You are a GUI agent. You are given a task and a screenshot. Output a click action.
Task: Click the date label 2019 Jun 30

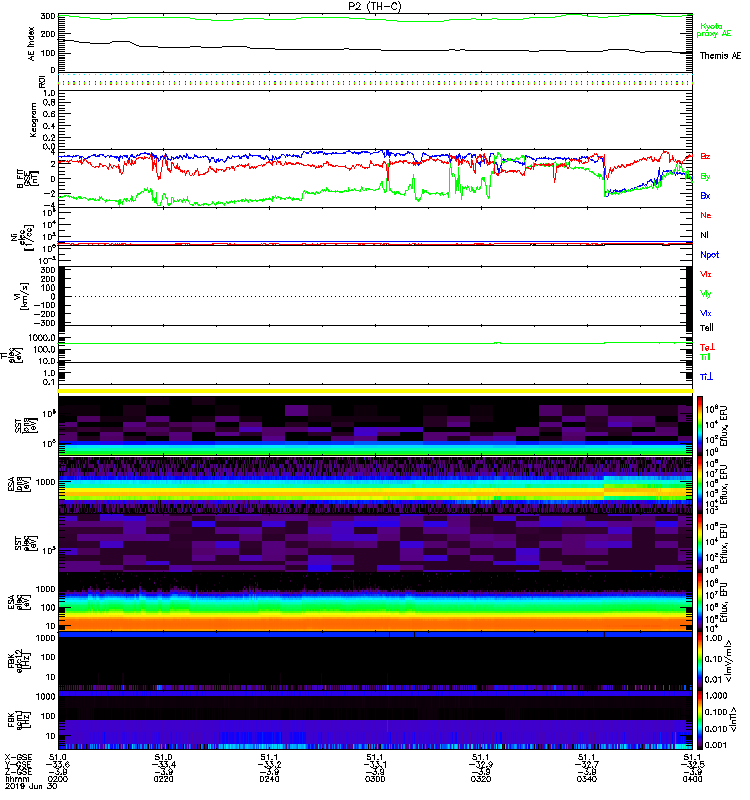[x=31, y=786]
